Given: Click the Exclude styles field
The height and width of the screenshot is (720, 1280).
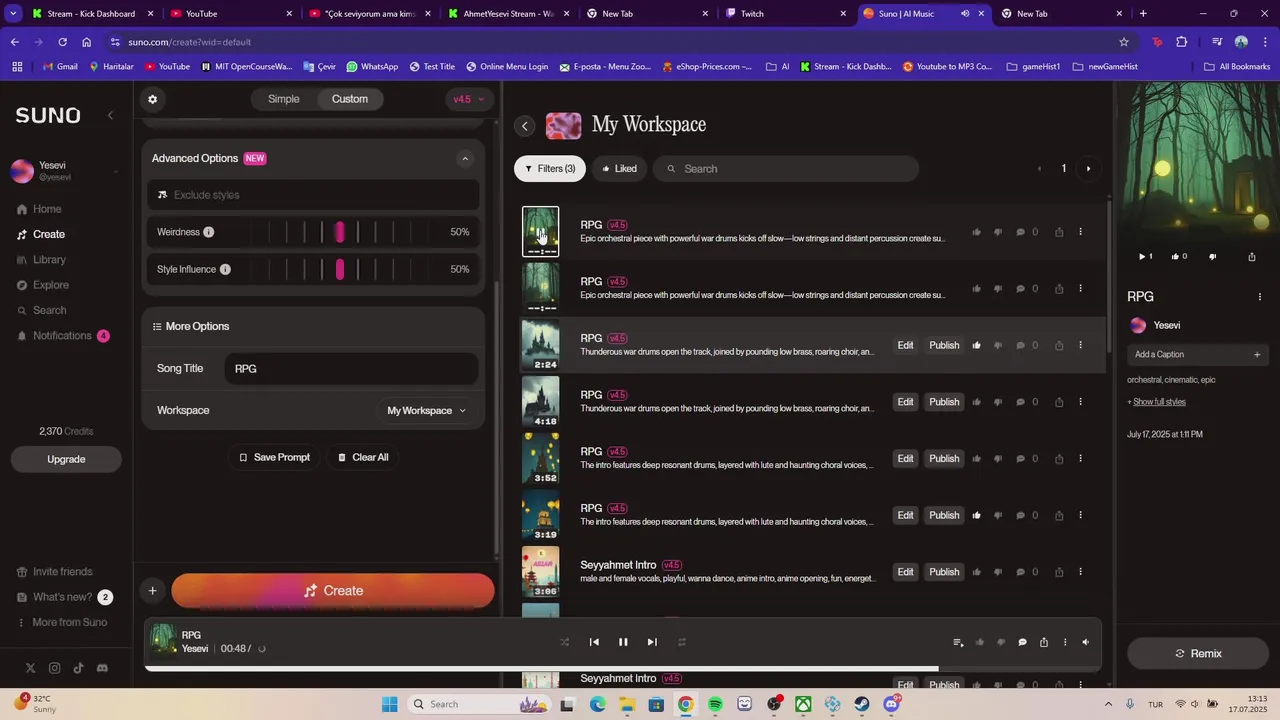Looking at the screenshot, I should (x=314, y=195).
